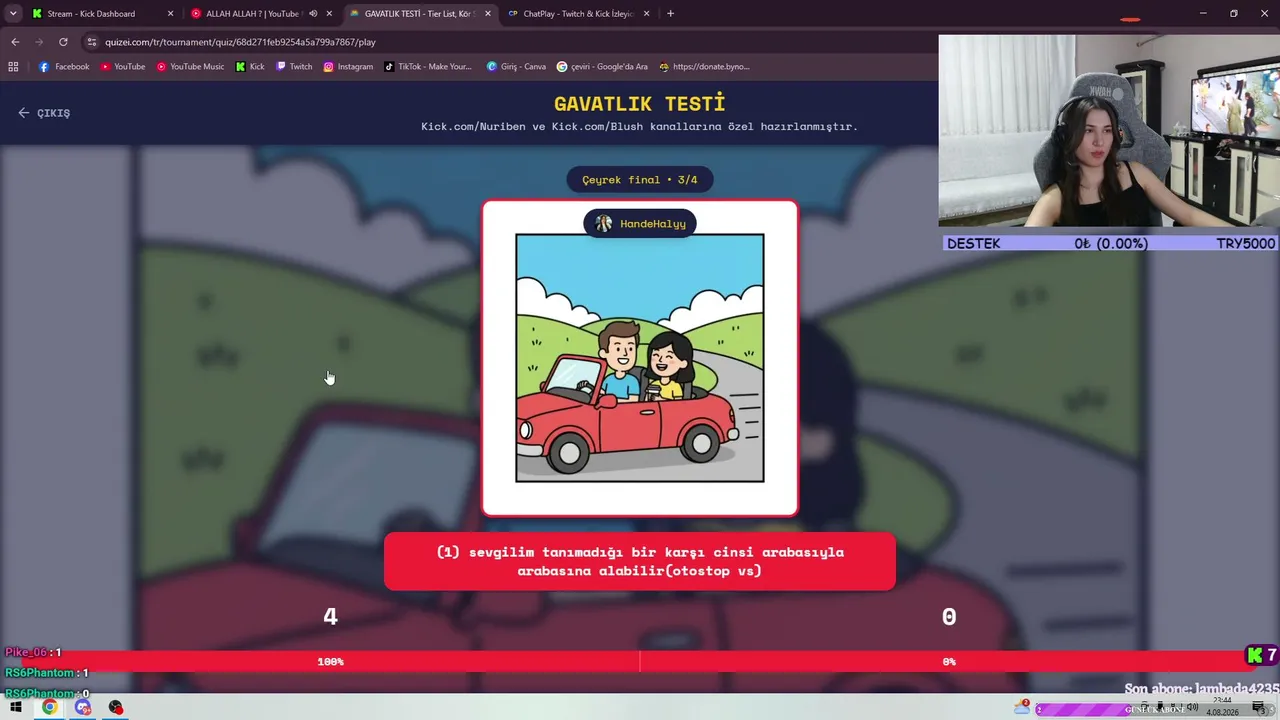Minimize the Chrome window
This screenshot has width=1280, height=720.
pos(1202,14)
